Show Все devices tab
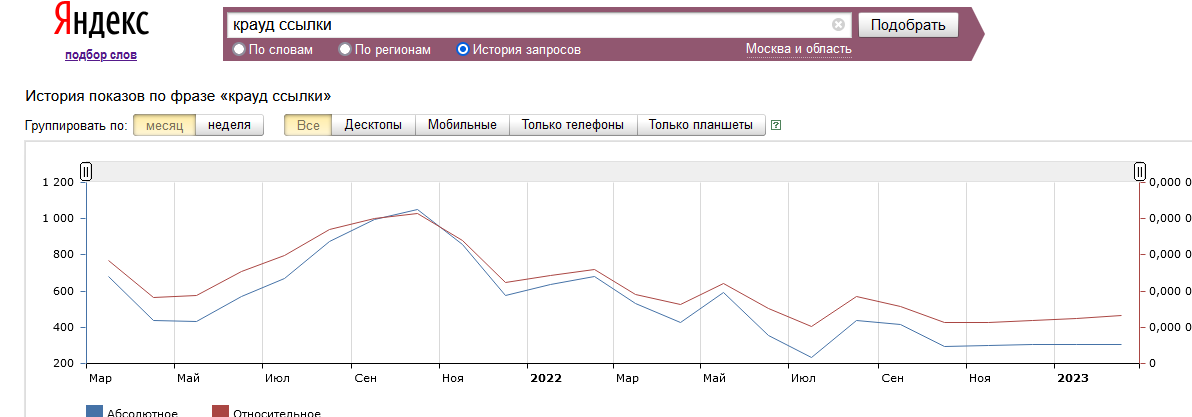This screenshot has width=1192, height=417. coord(309,125)
